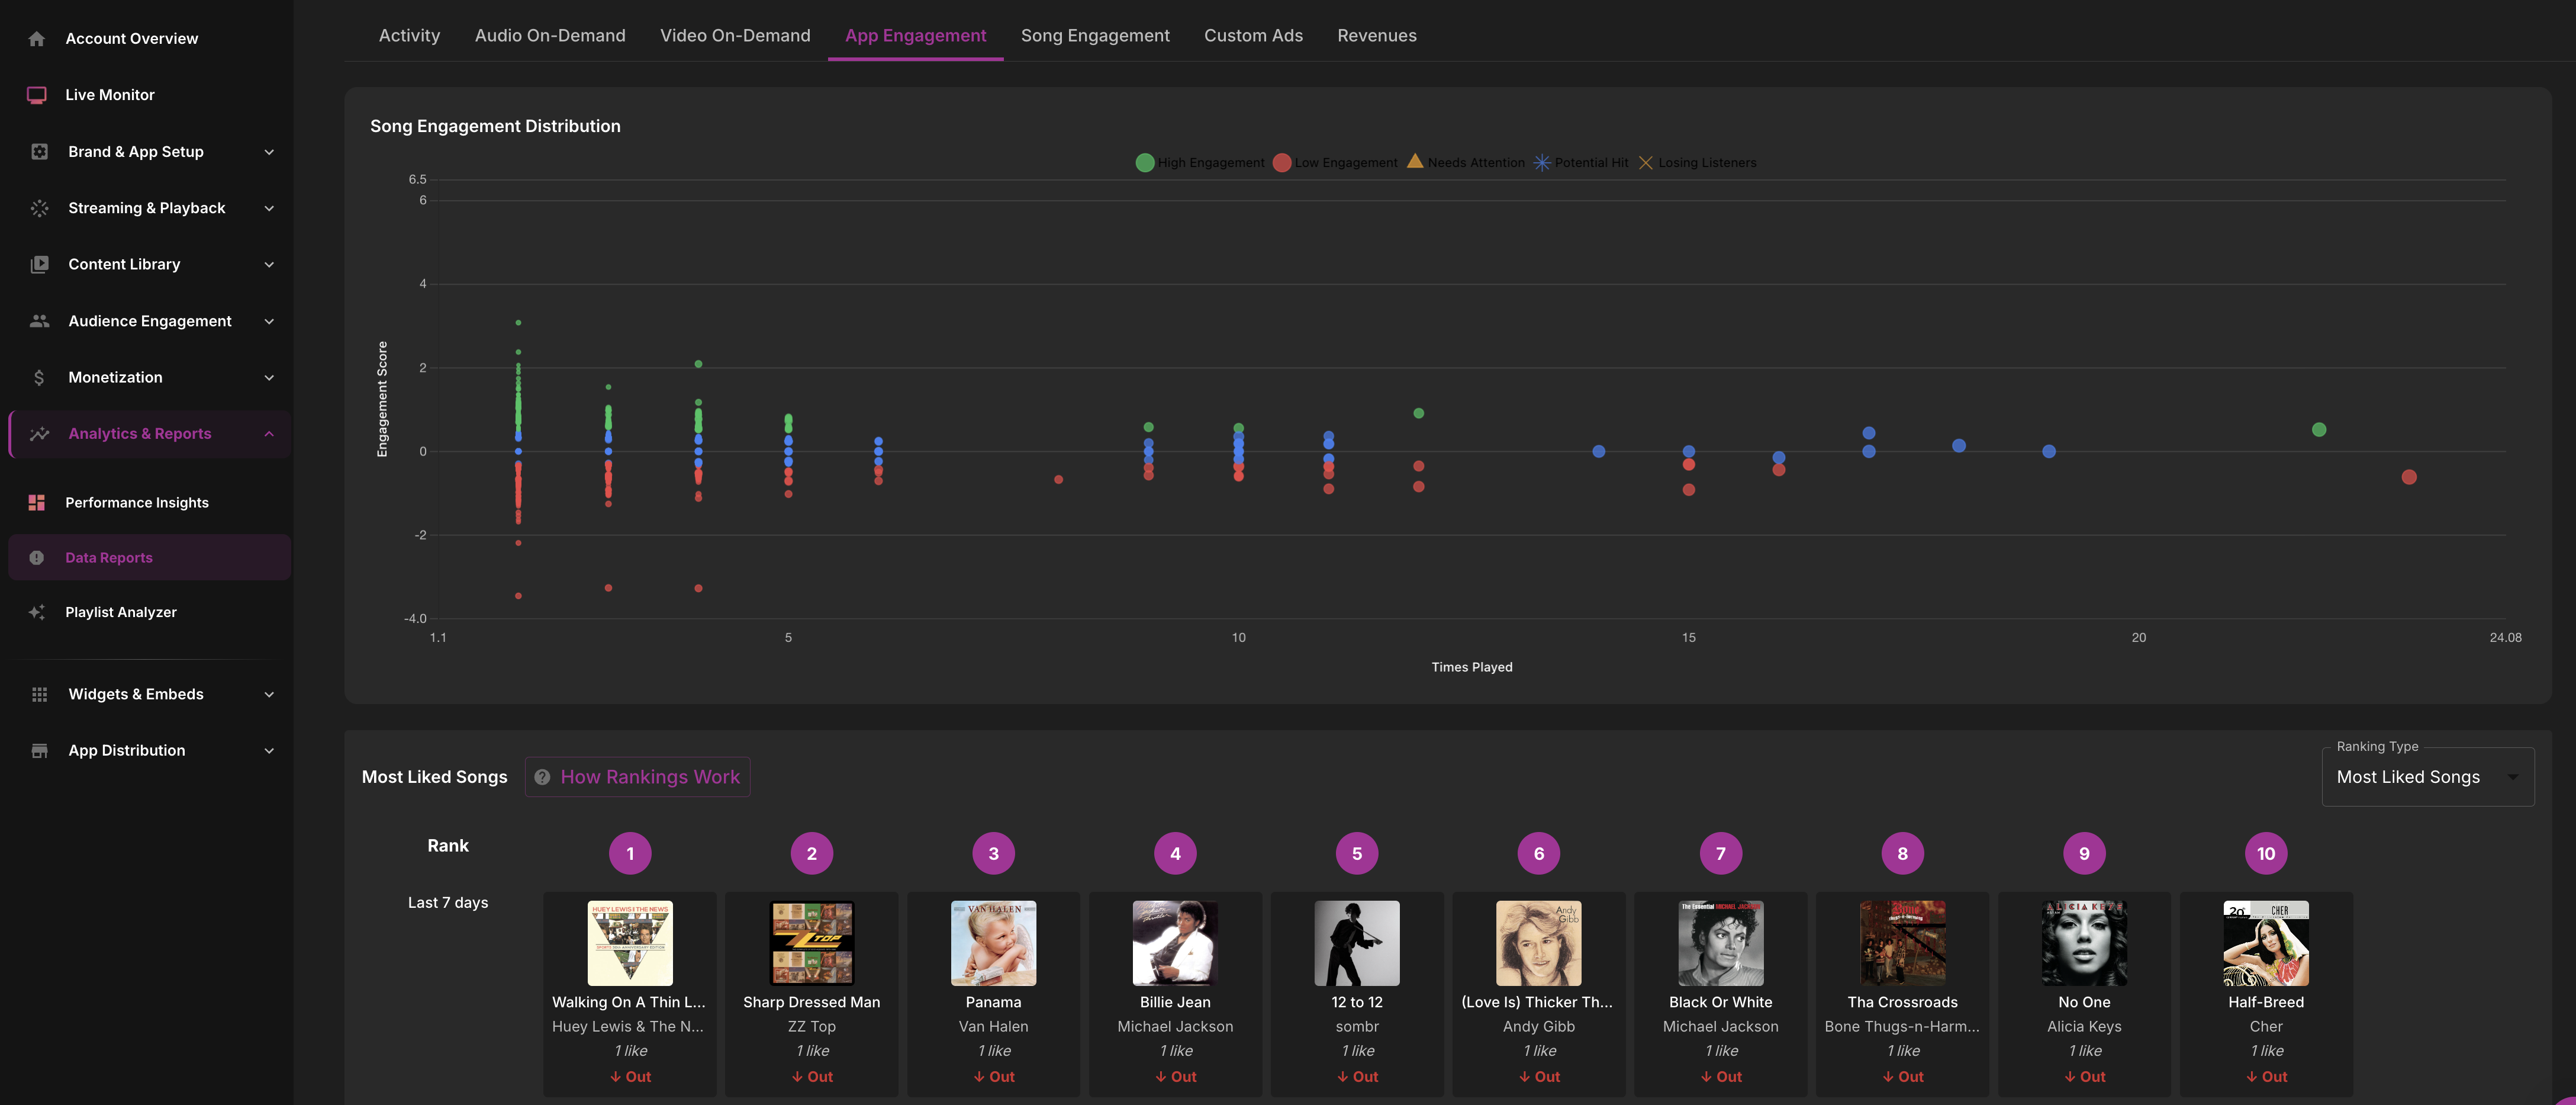The height and width of the screenshot is (1105, 2576).
Task: Open How Rankings Work help link
Action: coord(638,777)
